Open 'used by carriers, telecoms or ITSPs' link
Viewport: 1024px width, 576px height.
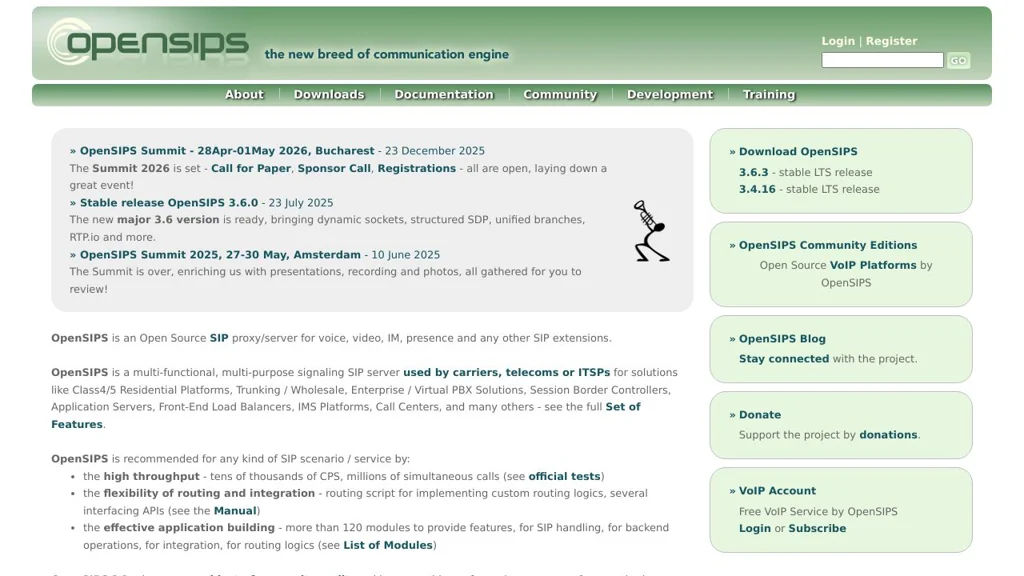[506, 372]
